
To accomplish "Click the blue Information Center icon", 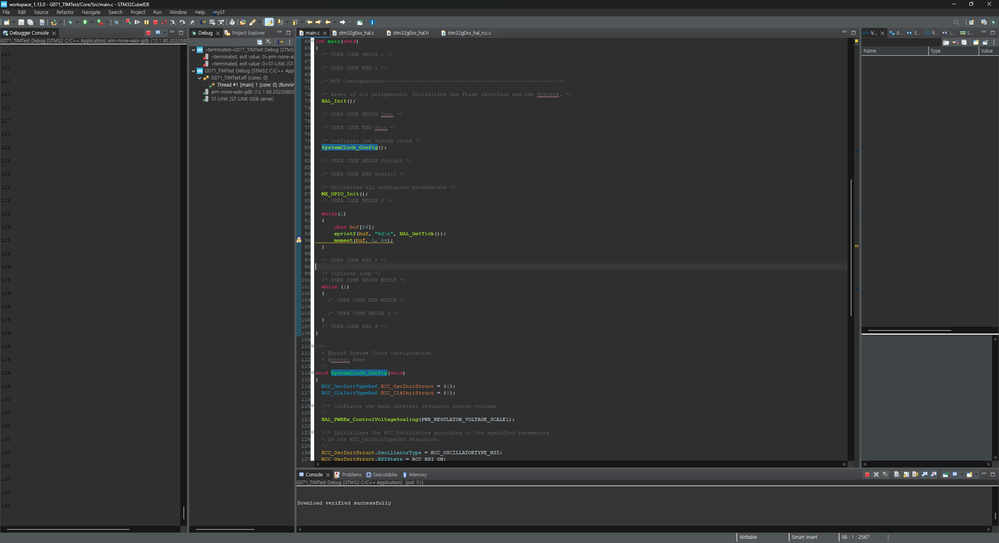I will [x=372, y=22].
